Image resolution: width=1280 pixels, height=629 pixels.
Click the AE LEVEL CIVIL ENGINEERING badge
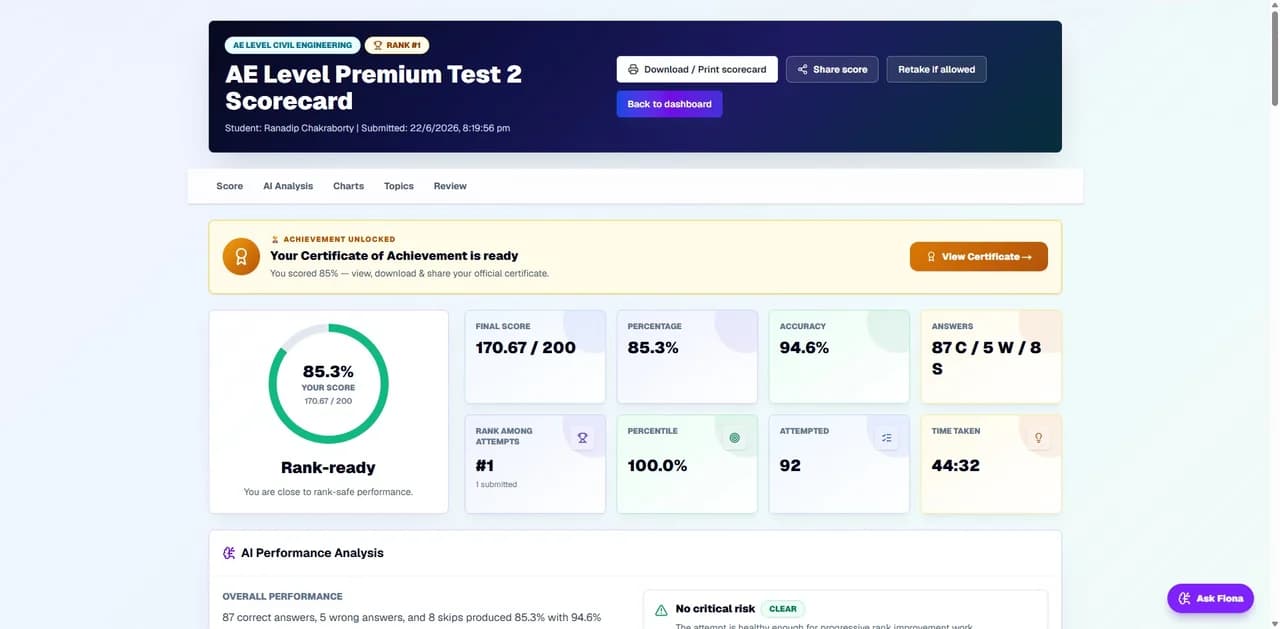point(292,45)
